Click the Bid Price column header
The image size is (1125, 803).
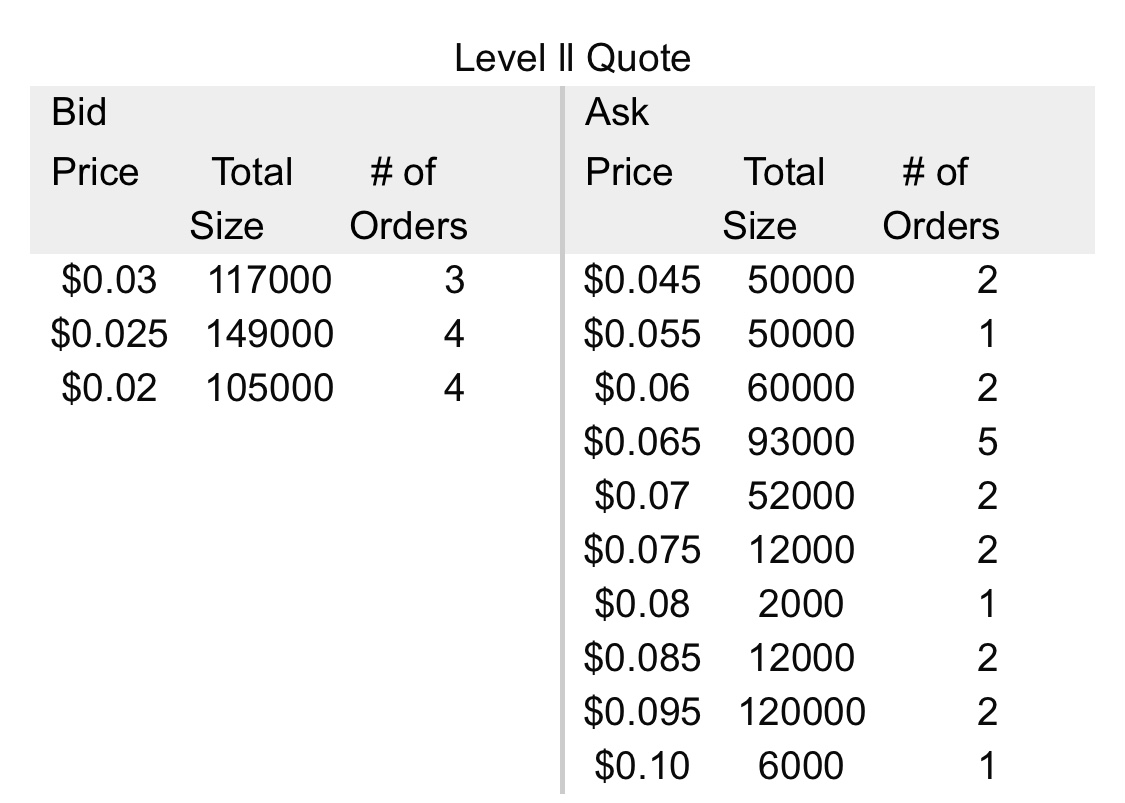95,172
